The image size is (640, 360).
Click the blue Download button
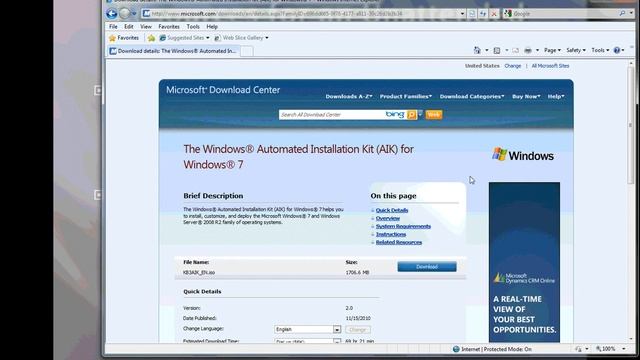pyautogui.click(x=427, y=267)
